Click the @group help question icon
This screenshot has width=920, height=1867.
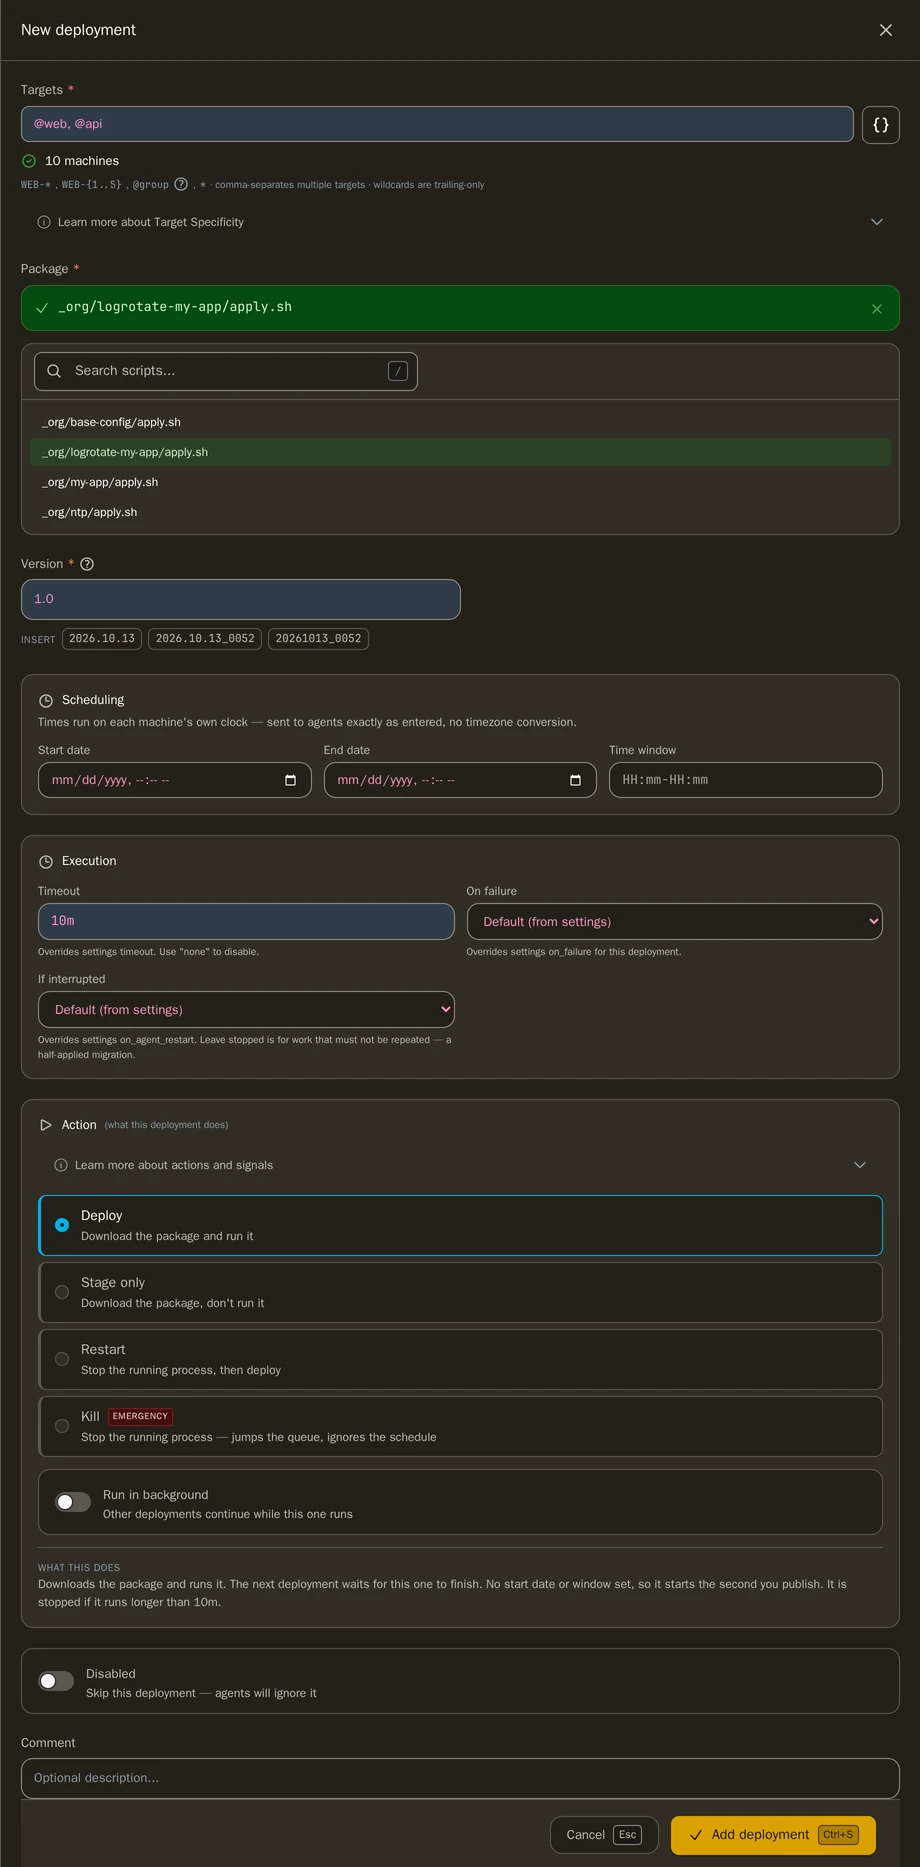(181, 184)
